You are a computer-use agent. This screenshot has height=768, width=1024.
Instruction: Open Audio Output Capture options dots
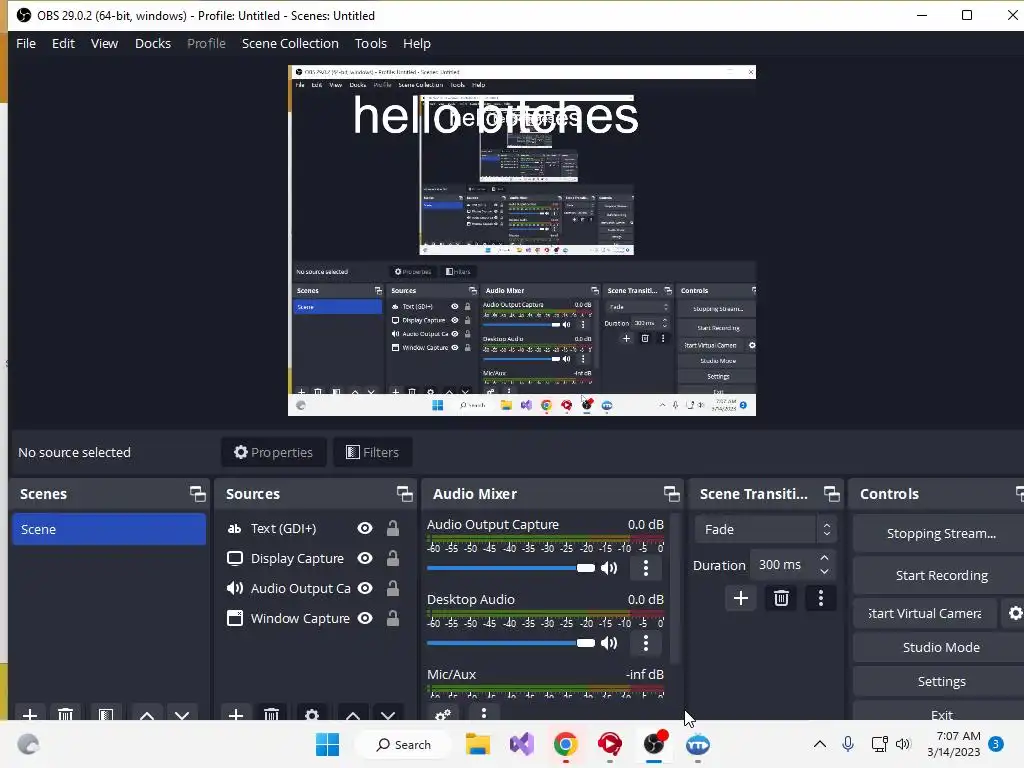click(646, 568)
